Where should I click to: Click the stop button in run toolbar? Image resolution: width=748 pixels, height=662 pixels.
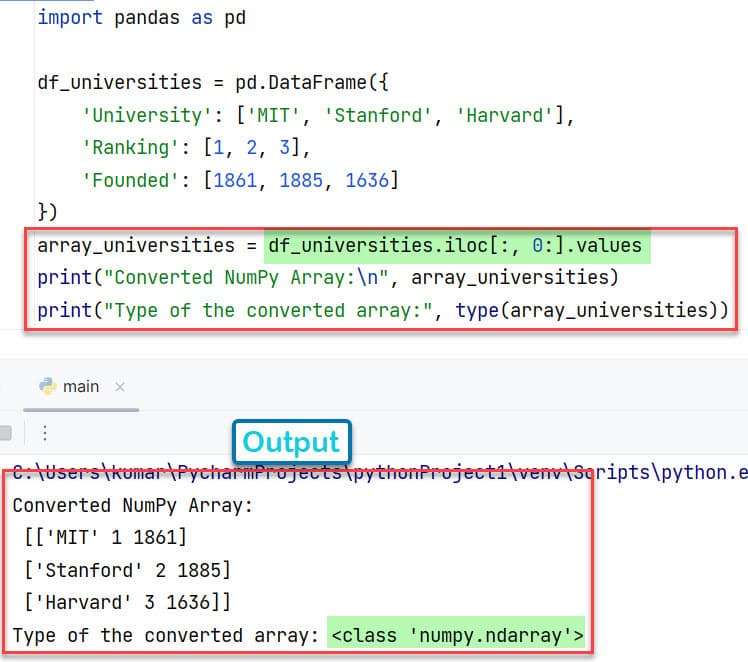pyautogui.click(x=5, y=433)
